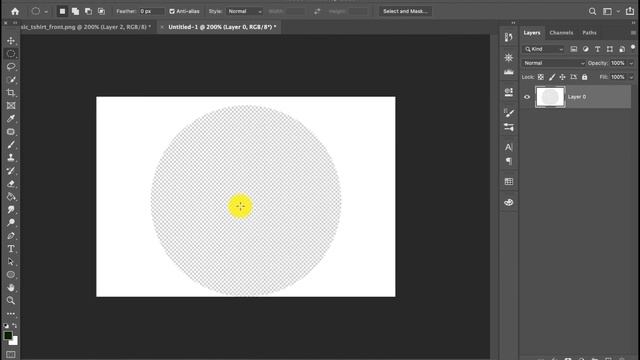The height and width of the screenshot is (360, 640).
Task: Open the Style dropdown set to Normal
Action: [x=244, y=11]
